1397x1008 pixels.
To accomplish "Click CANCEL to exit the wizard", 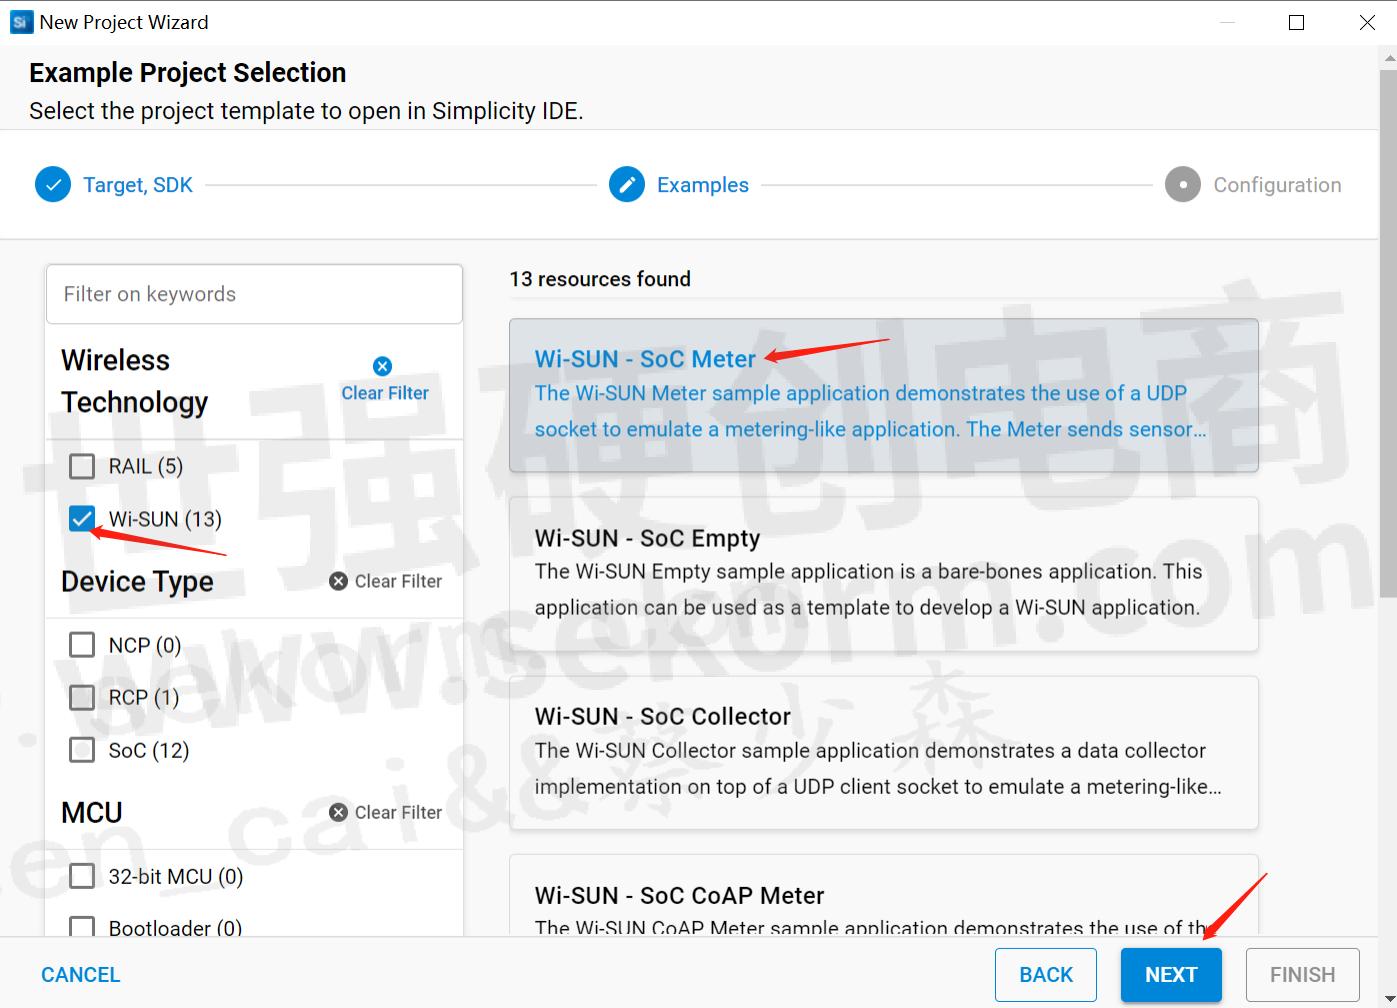I will [80, 975].
